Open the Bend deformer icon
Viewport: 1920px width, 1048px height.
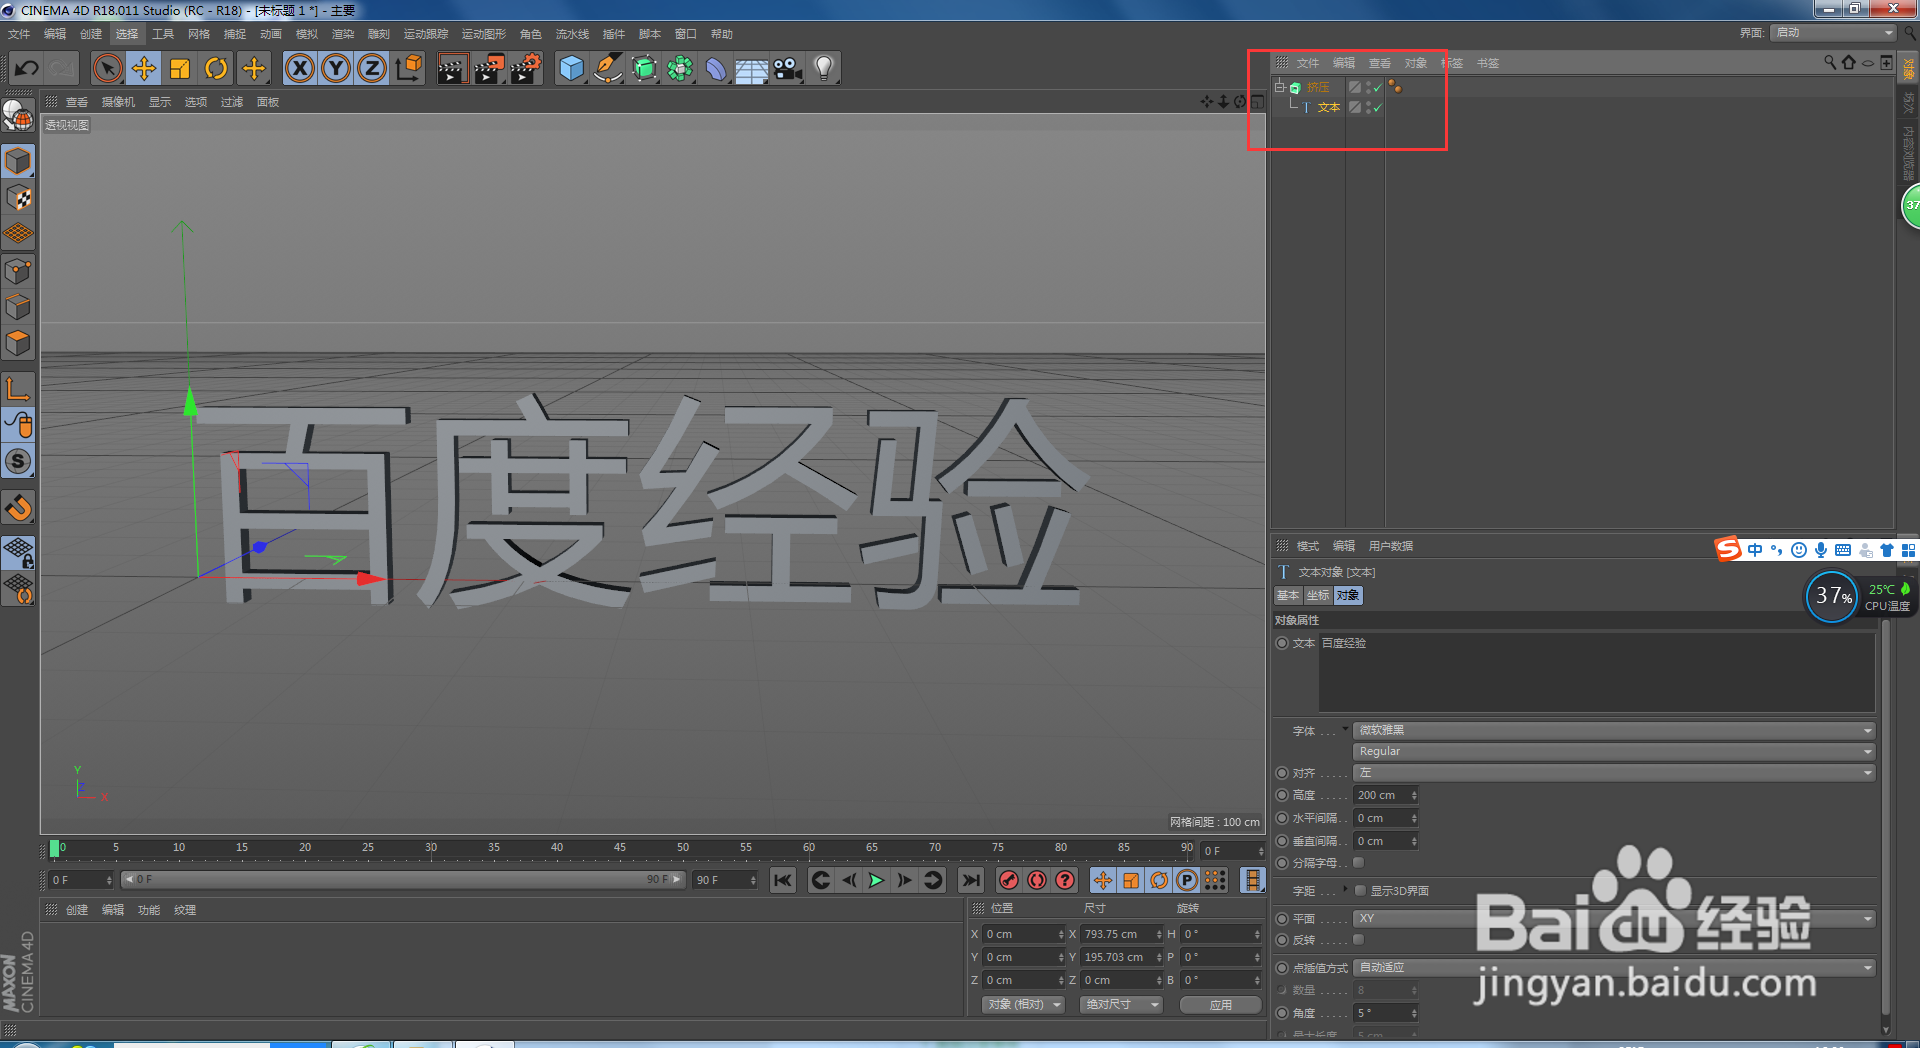716,68
